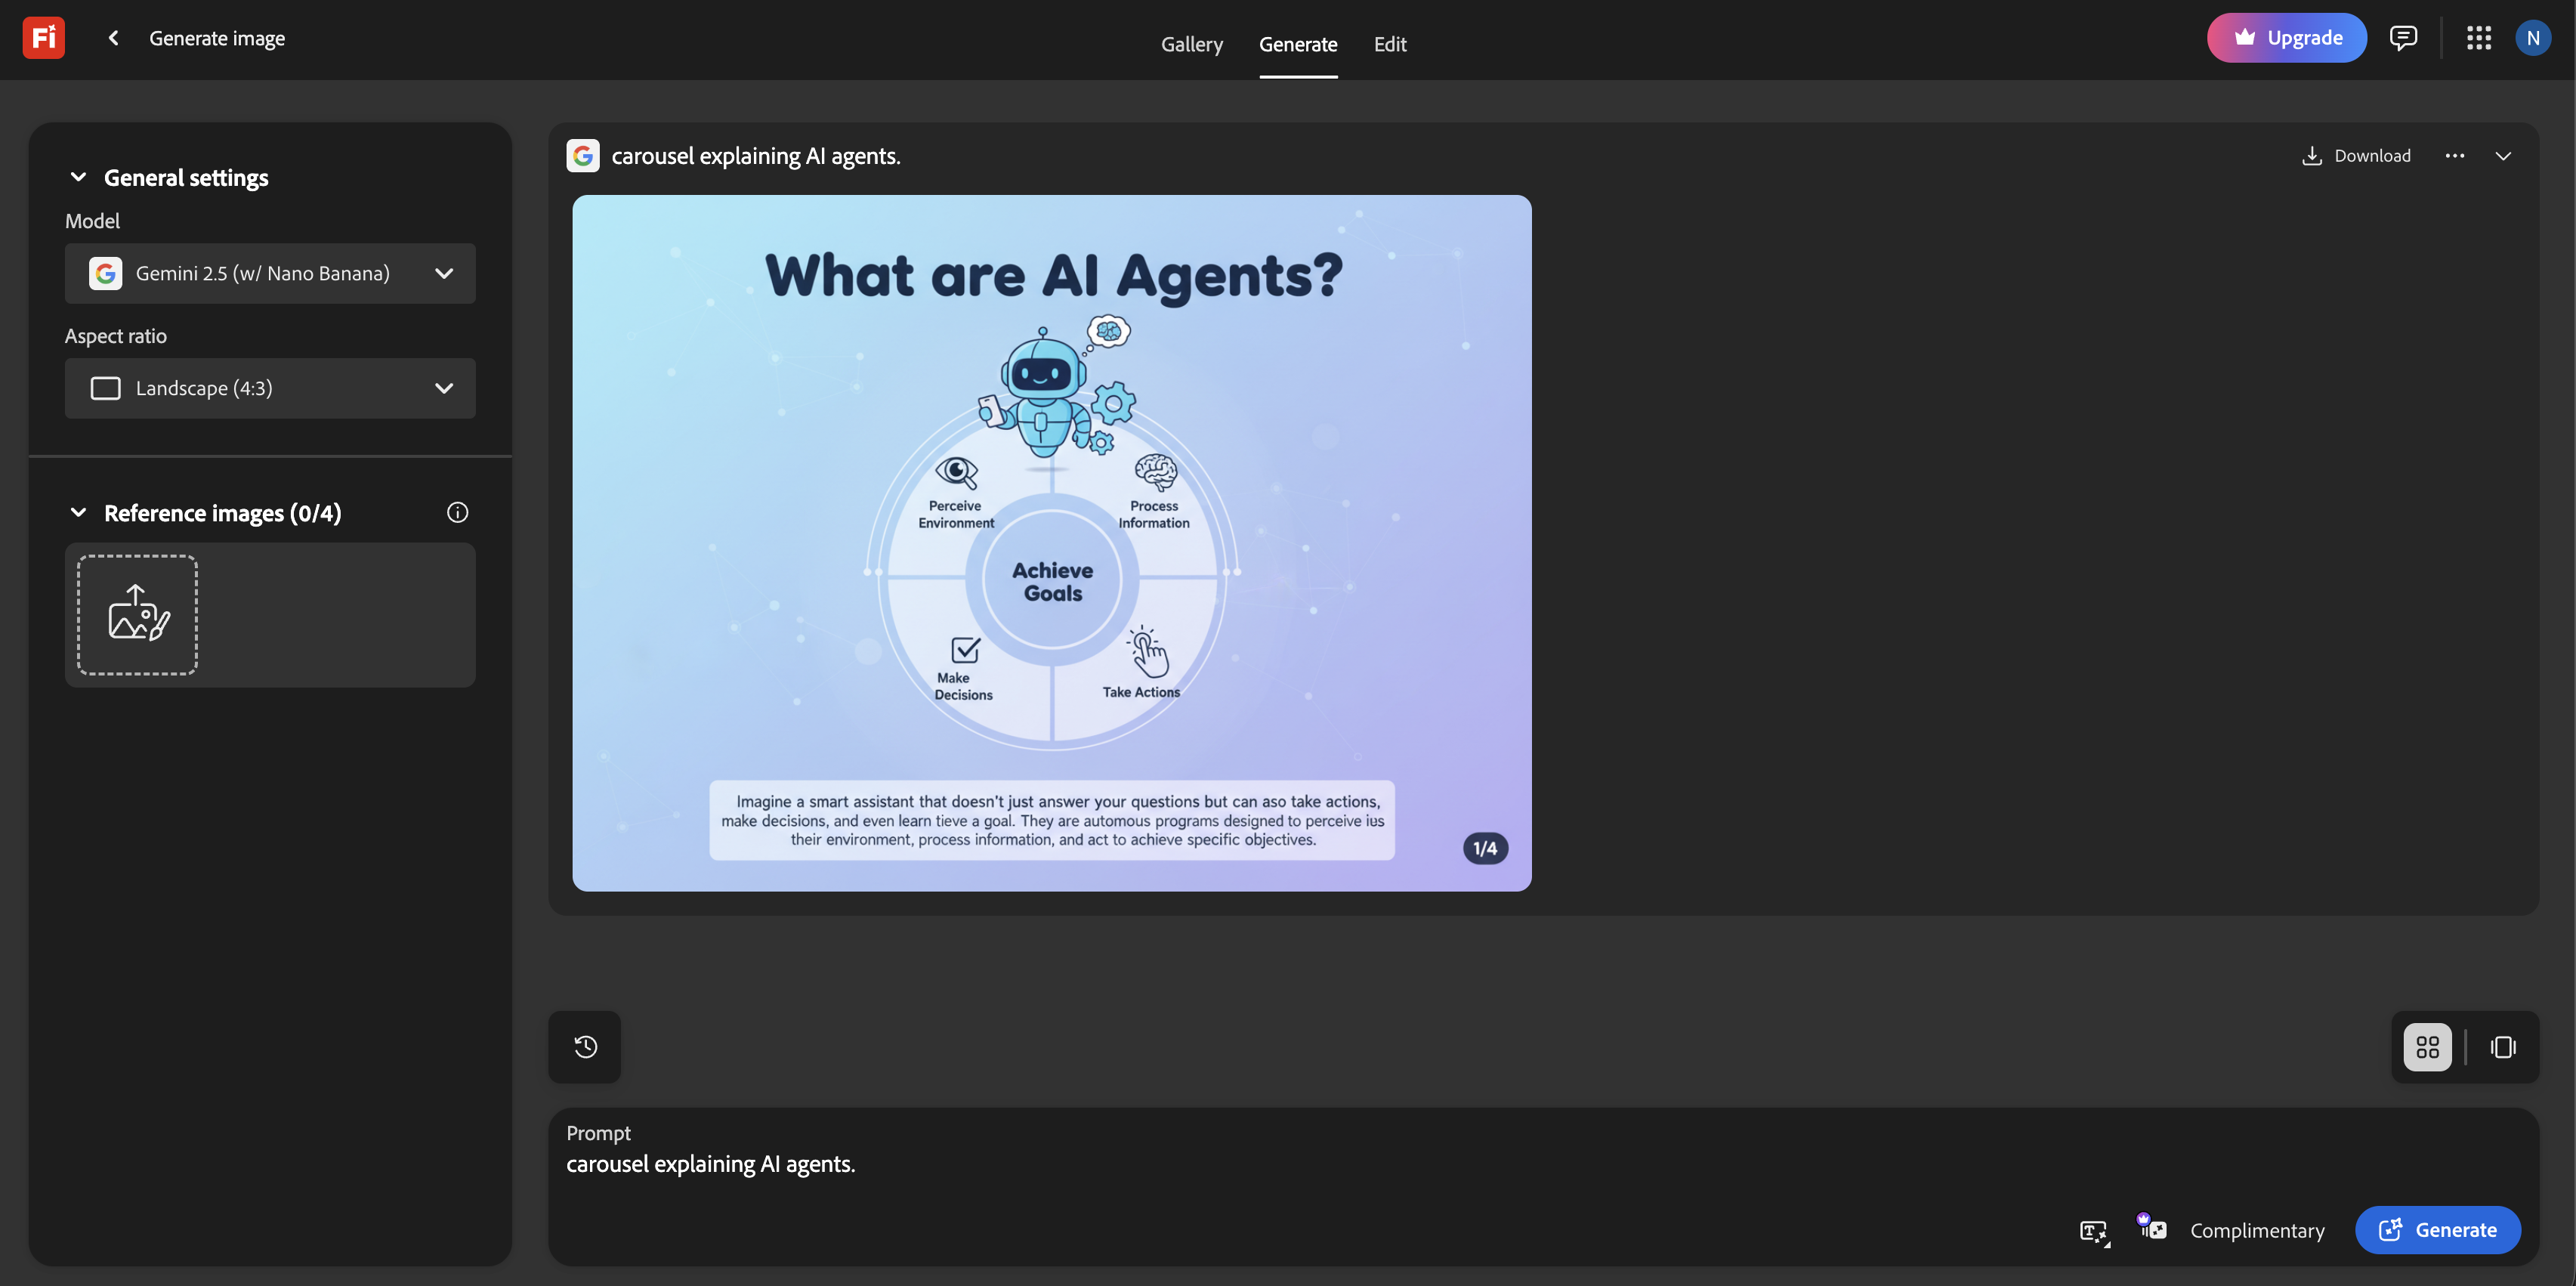The image size is (2576, 1286).
Task: Open the Landscape (4:3) aspect ratio dropdown
Action: [270, 388]
